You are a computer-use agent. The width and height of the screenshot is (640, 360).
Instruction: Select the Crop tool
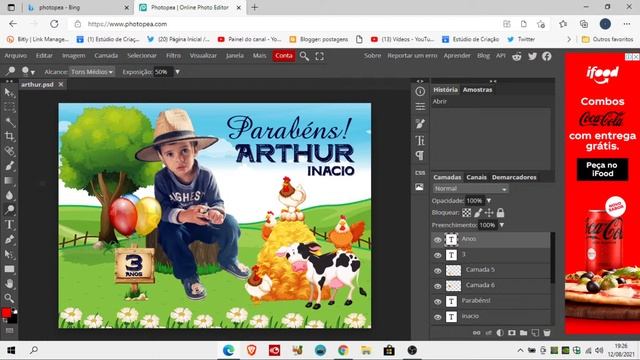(x=9, y=136)
